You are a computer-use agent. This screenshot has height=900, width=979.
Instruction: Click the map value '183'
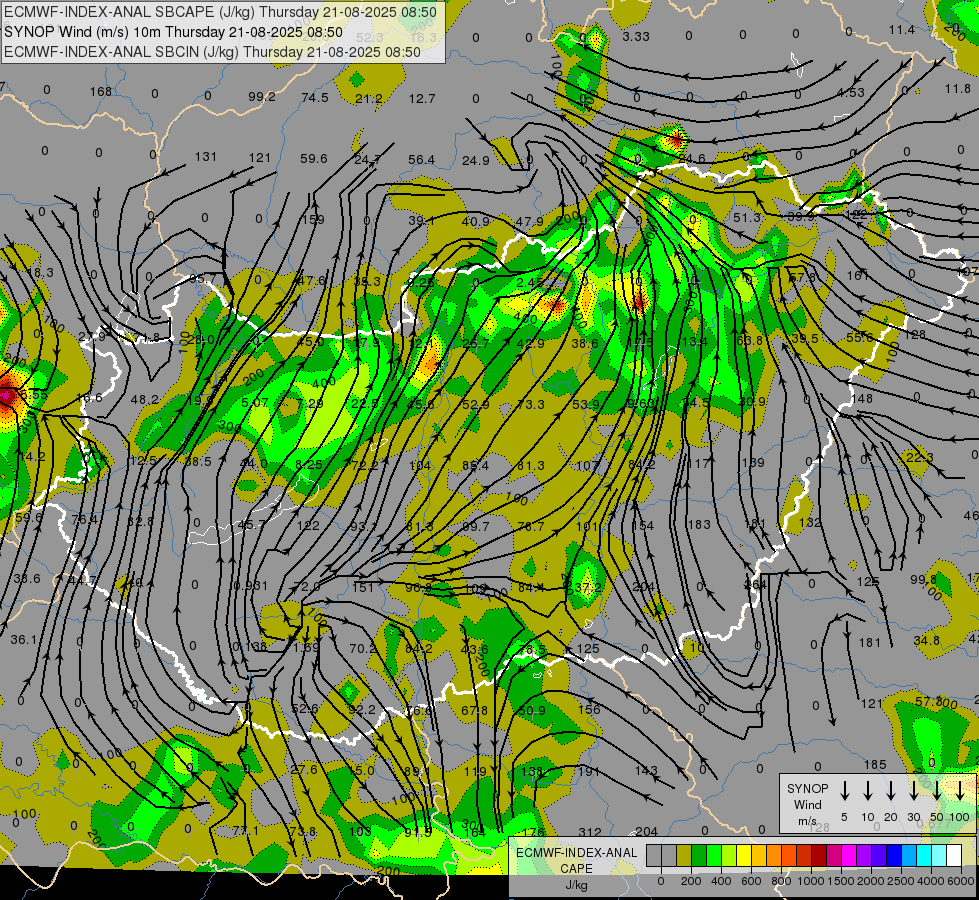tap(699, 525)
